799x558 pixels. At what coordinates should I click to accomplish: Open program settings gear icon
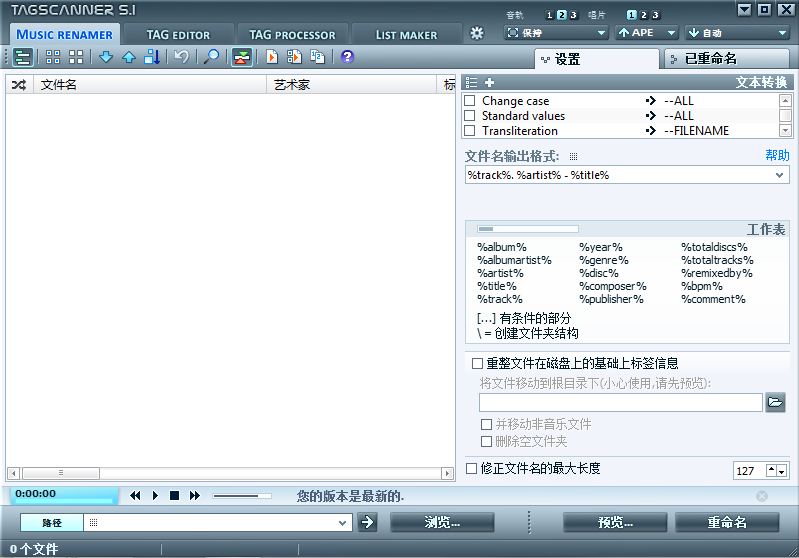click(477, 33)
